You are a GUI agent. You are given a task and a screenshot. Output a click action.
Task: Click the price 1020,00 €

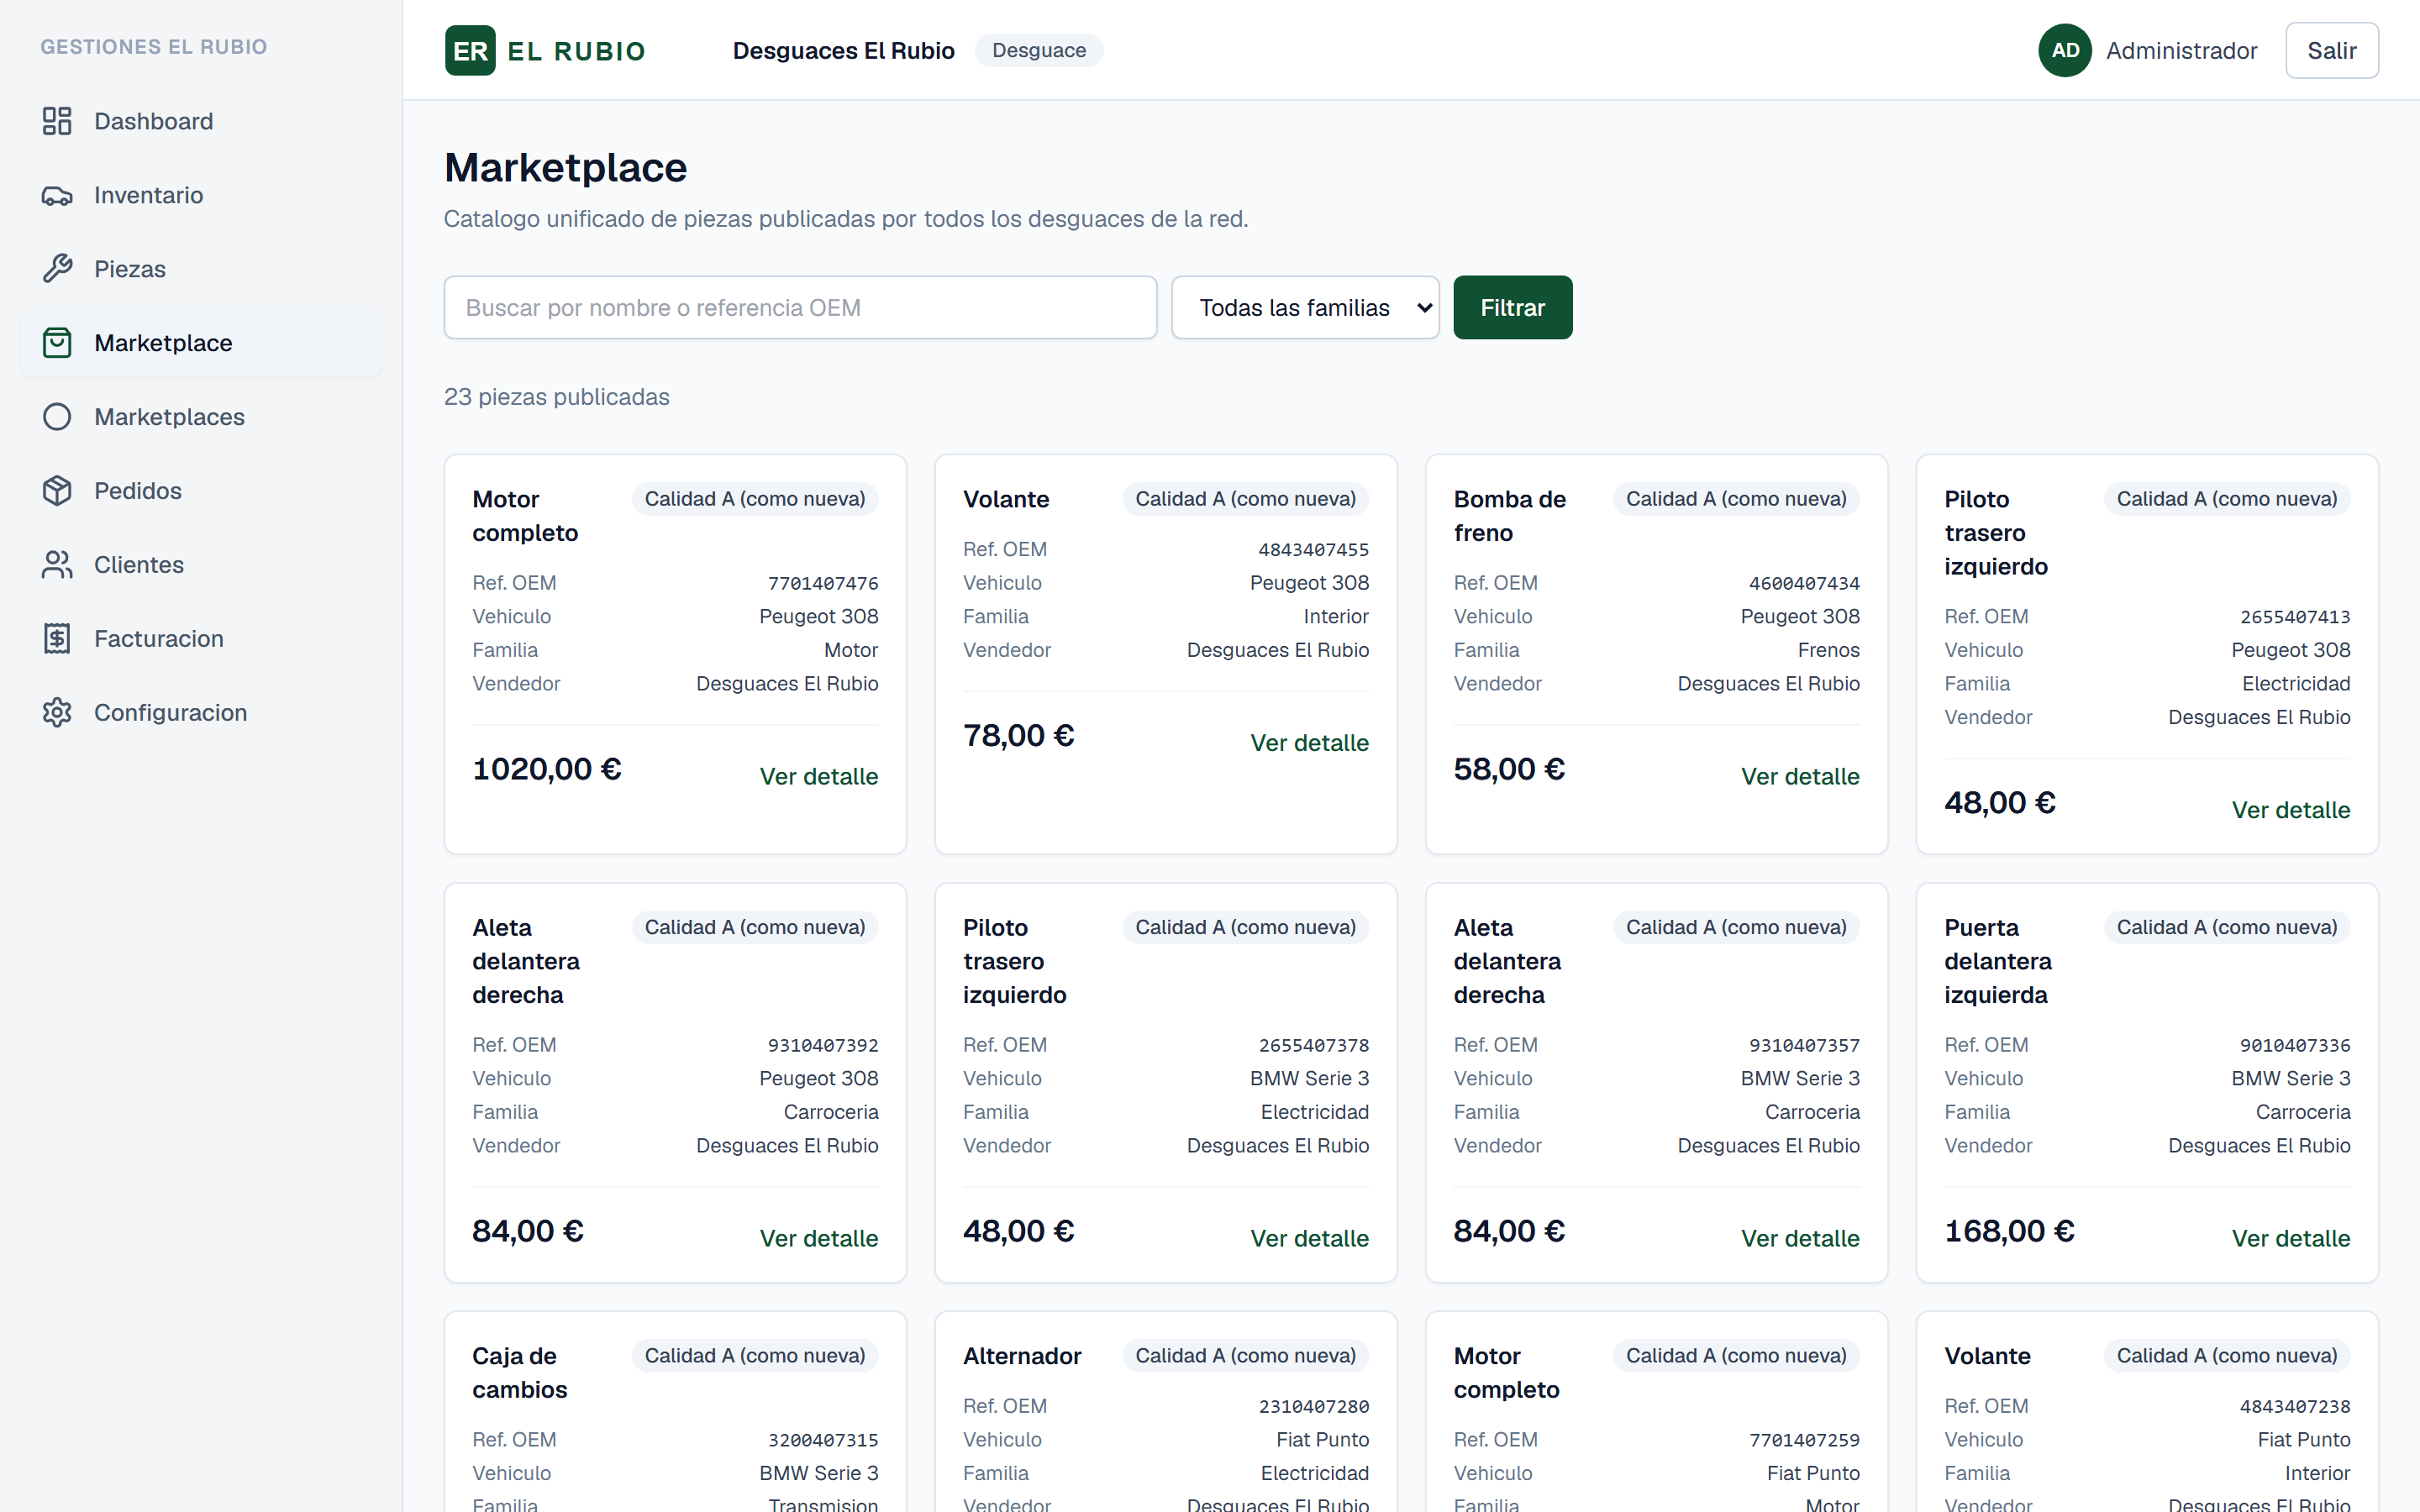click(x=547, y=769)
